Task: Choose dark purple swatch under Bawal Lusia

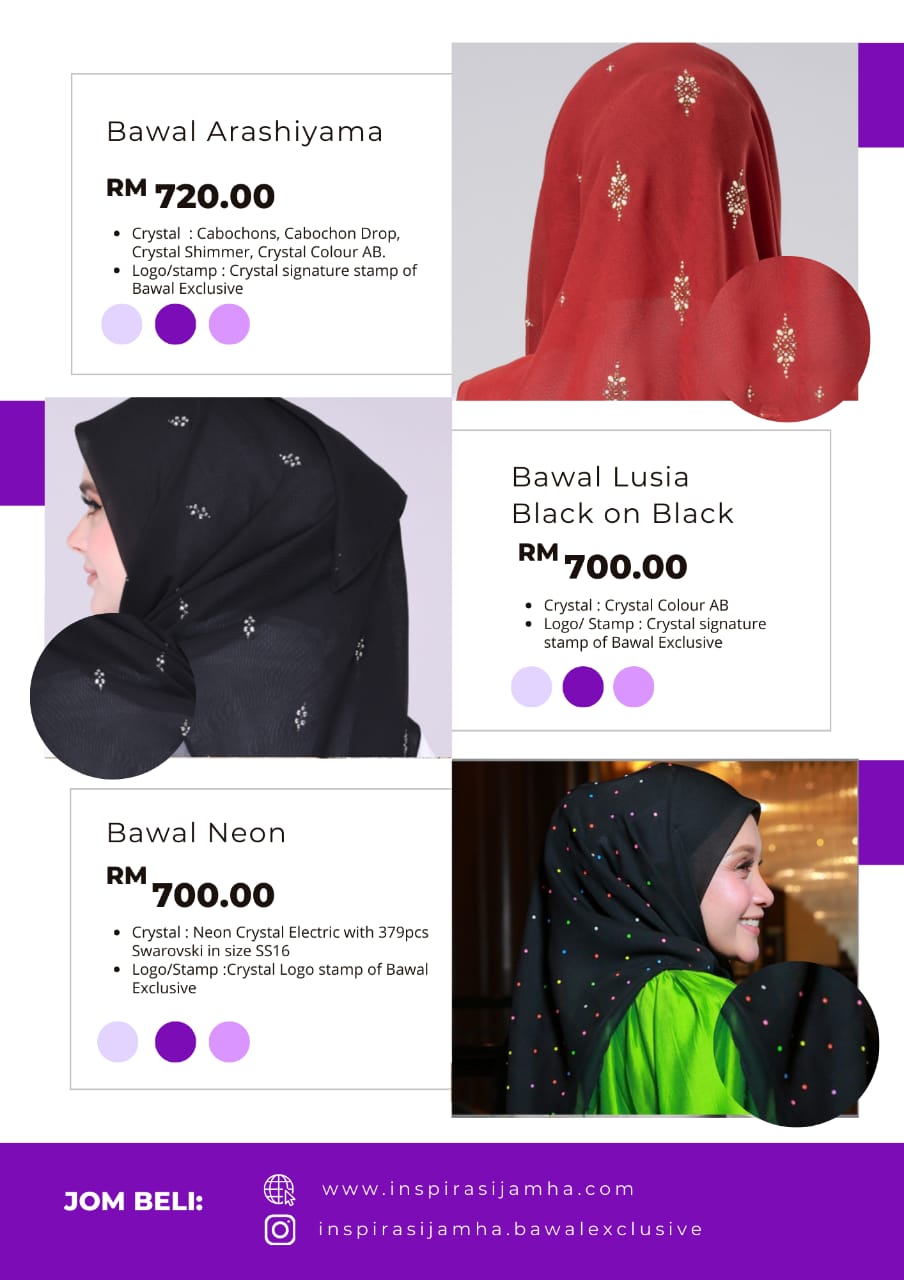Action: (x=583, y=687)
